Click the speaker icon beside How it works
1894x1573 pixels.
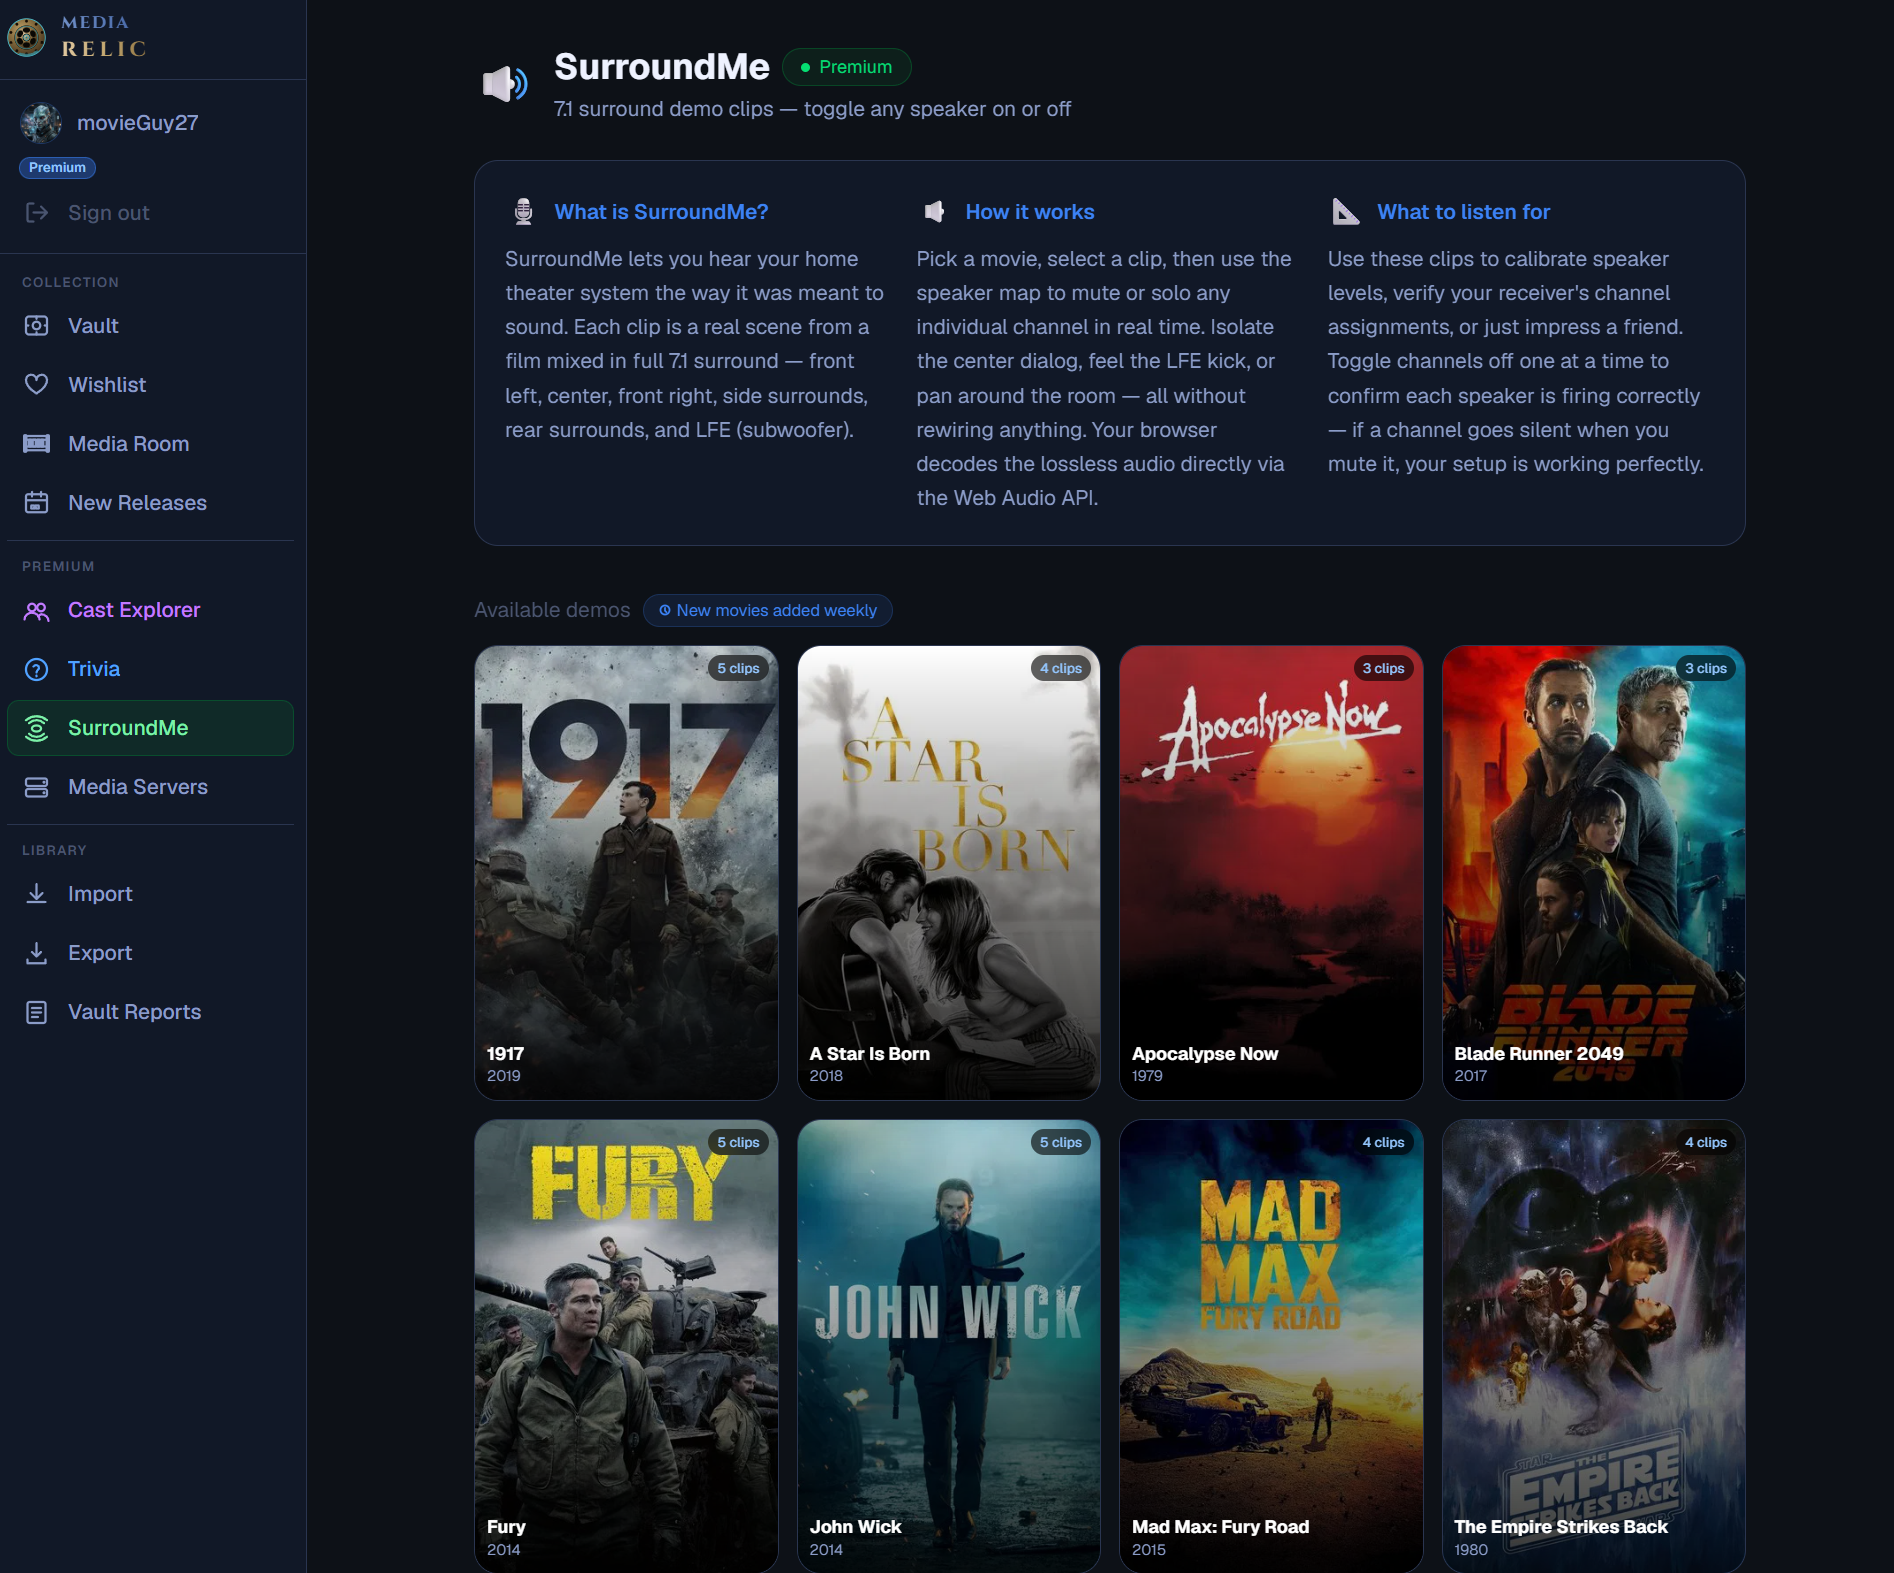[x=934, y=211]
